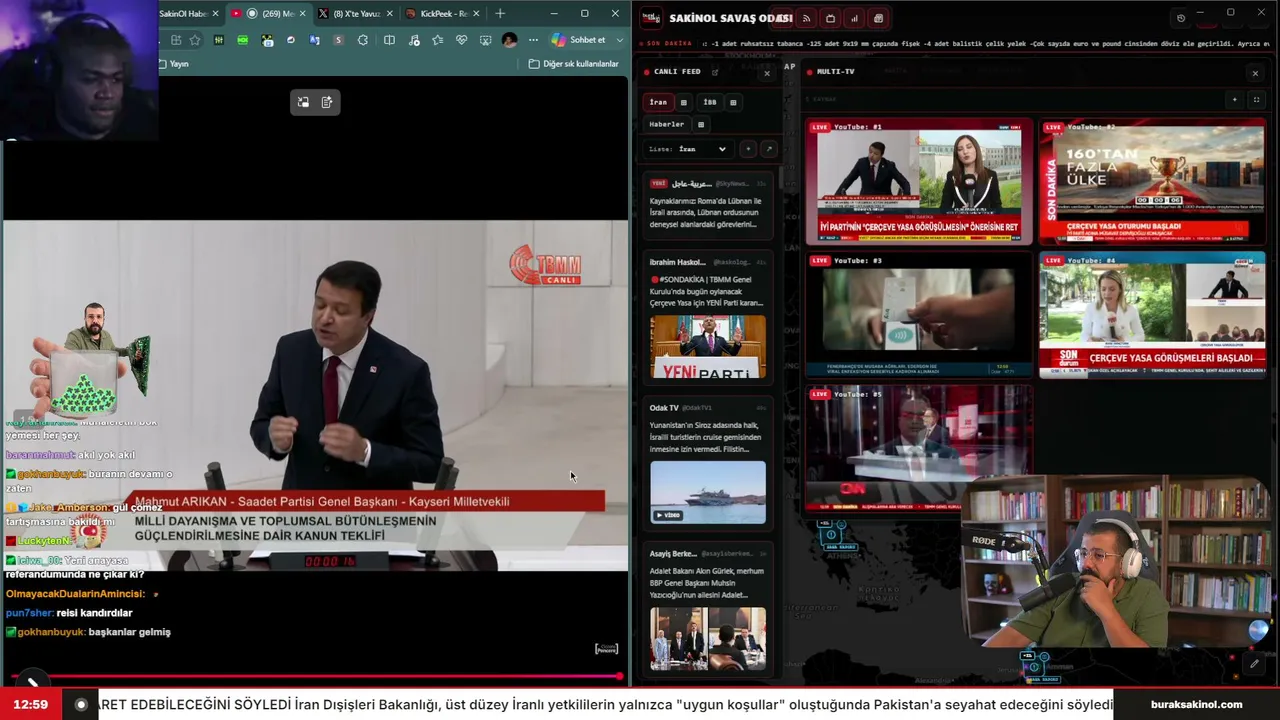Select the İran feed tab
The width and height of the screenshot is (1280, 720).
[x=658, y=102]
